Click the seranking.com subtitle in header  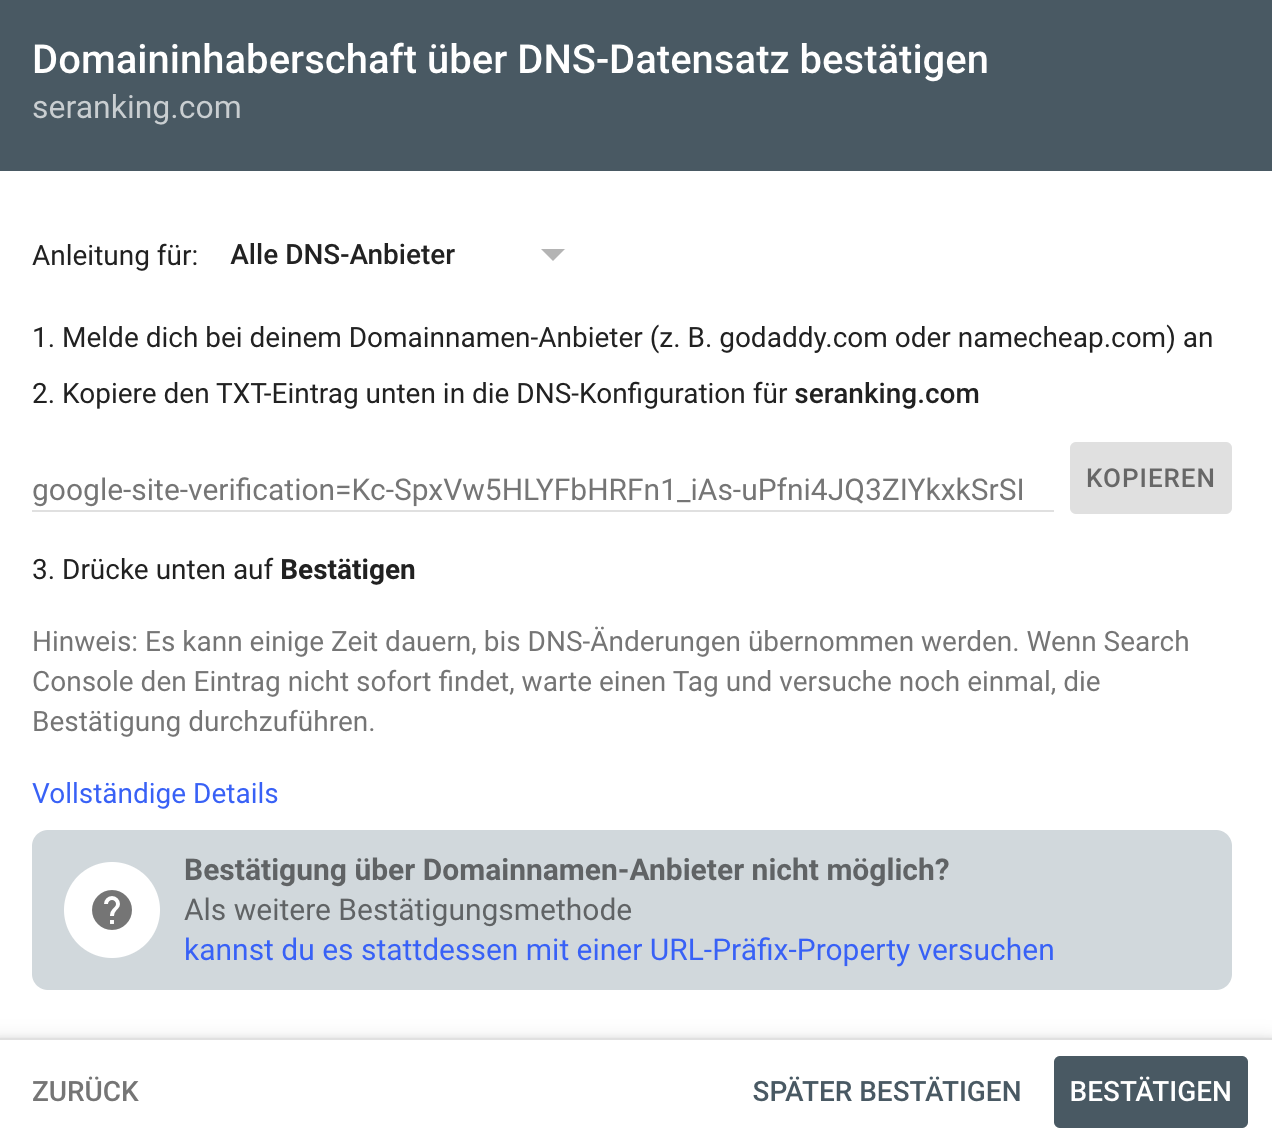tap(137, 107)
